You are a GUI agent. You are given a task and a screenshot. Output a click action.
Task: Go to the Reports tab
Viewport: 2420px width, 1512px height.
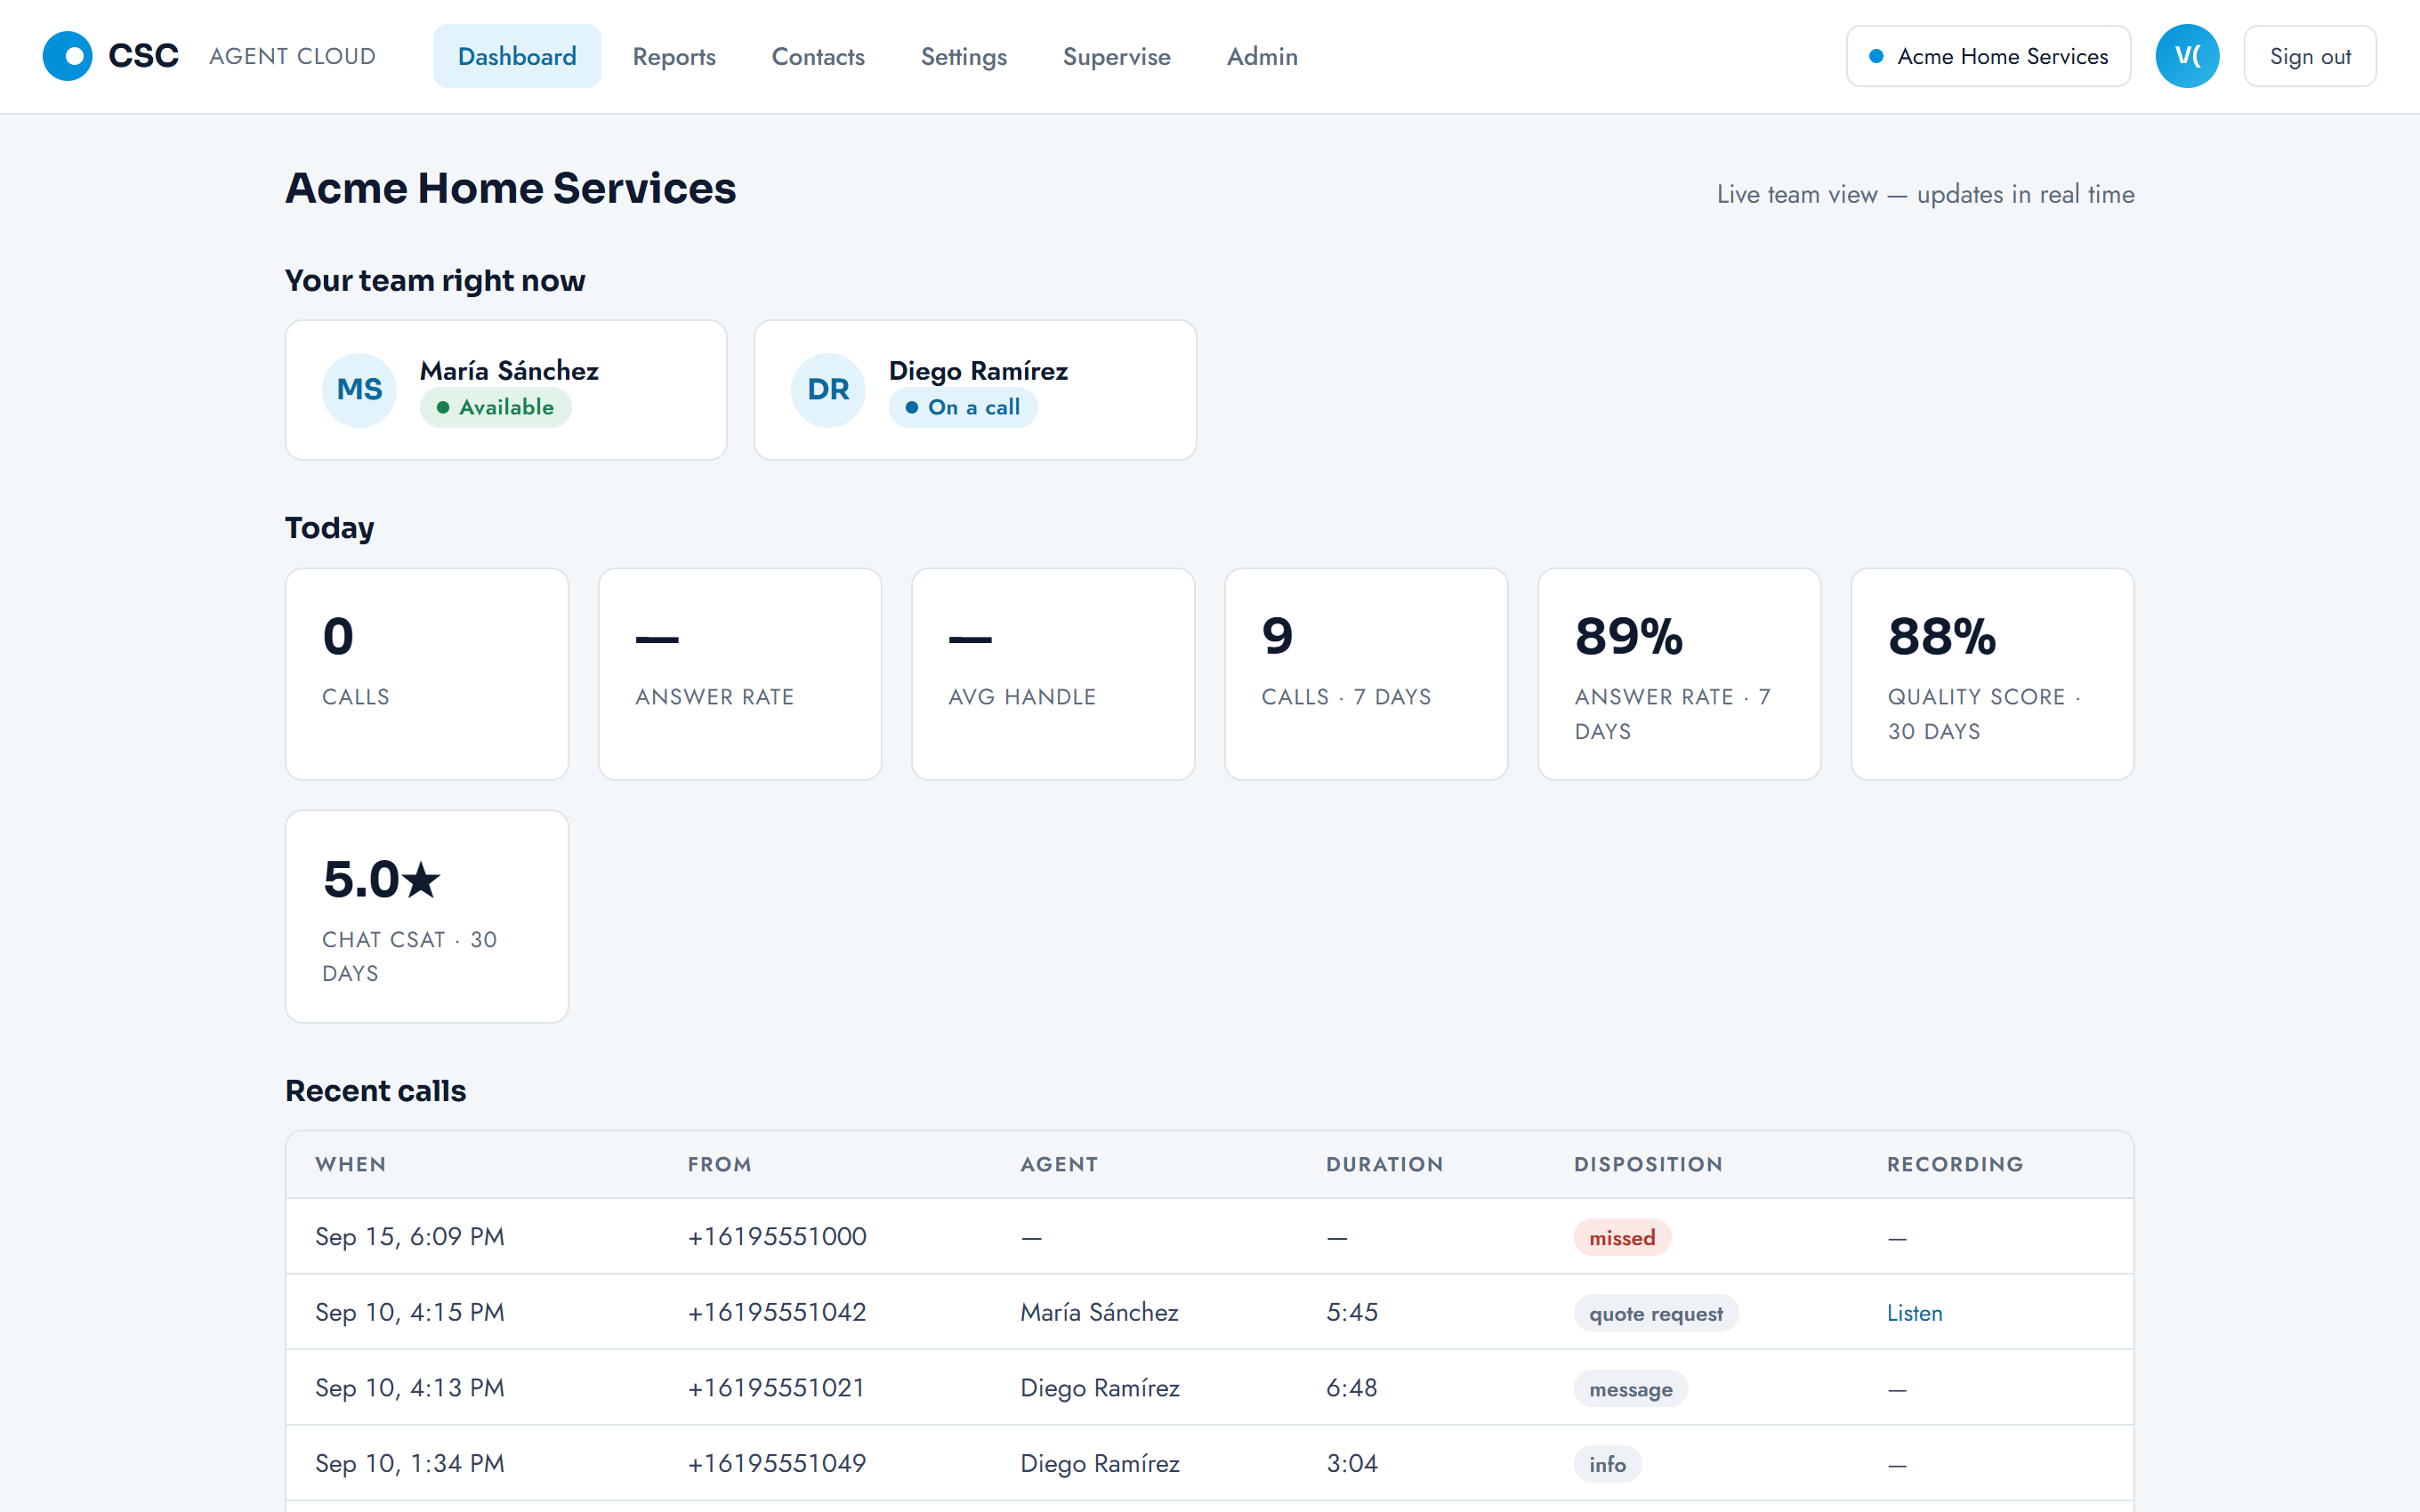pyautogui.click(x=674, y=56)
